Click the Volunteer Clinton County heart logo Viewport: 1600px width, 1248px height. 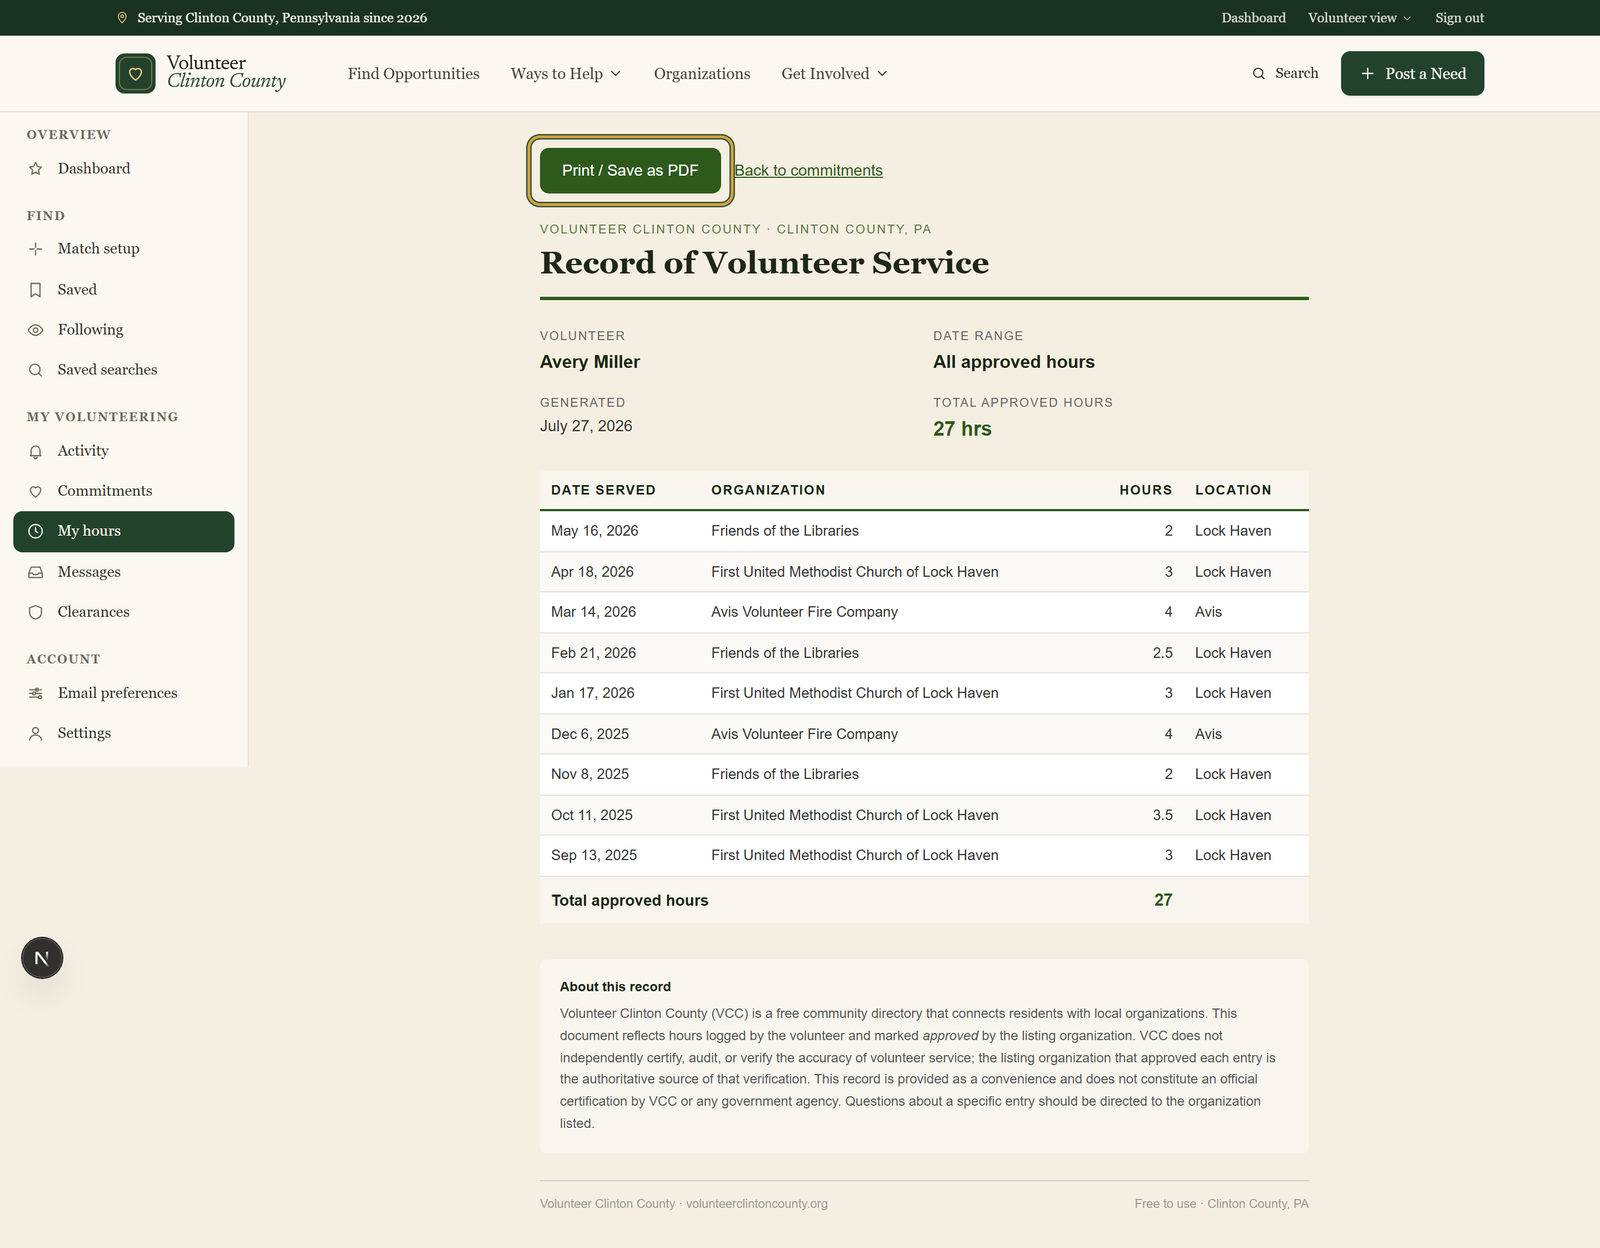click(x=135, y=74)
